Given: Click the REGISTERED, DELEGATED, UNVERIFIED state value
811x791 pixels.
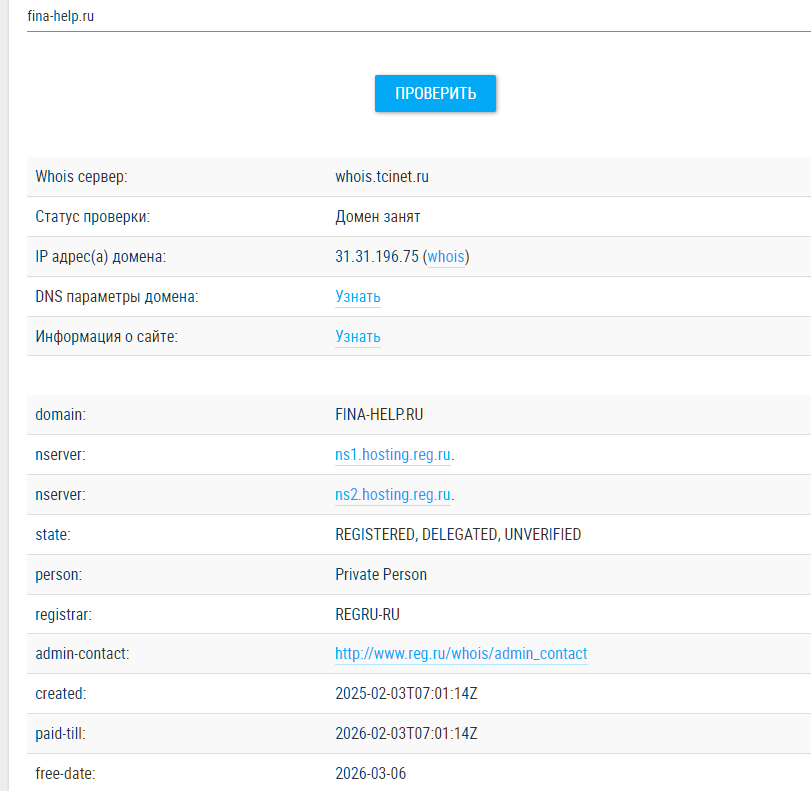Looking at the screenshot, I should click(458, 535).
